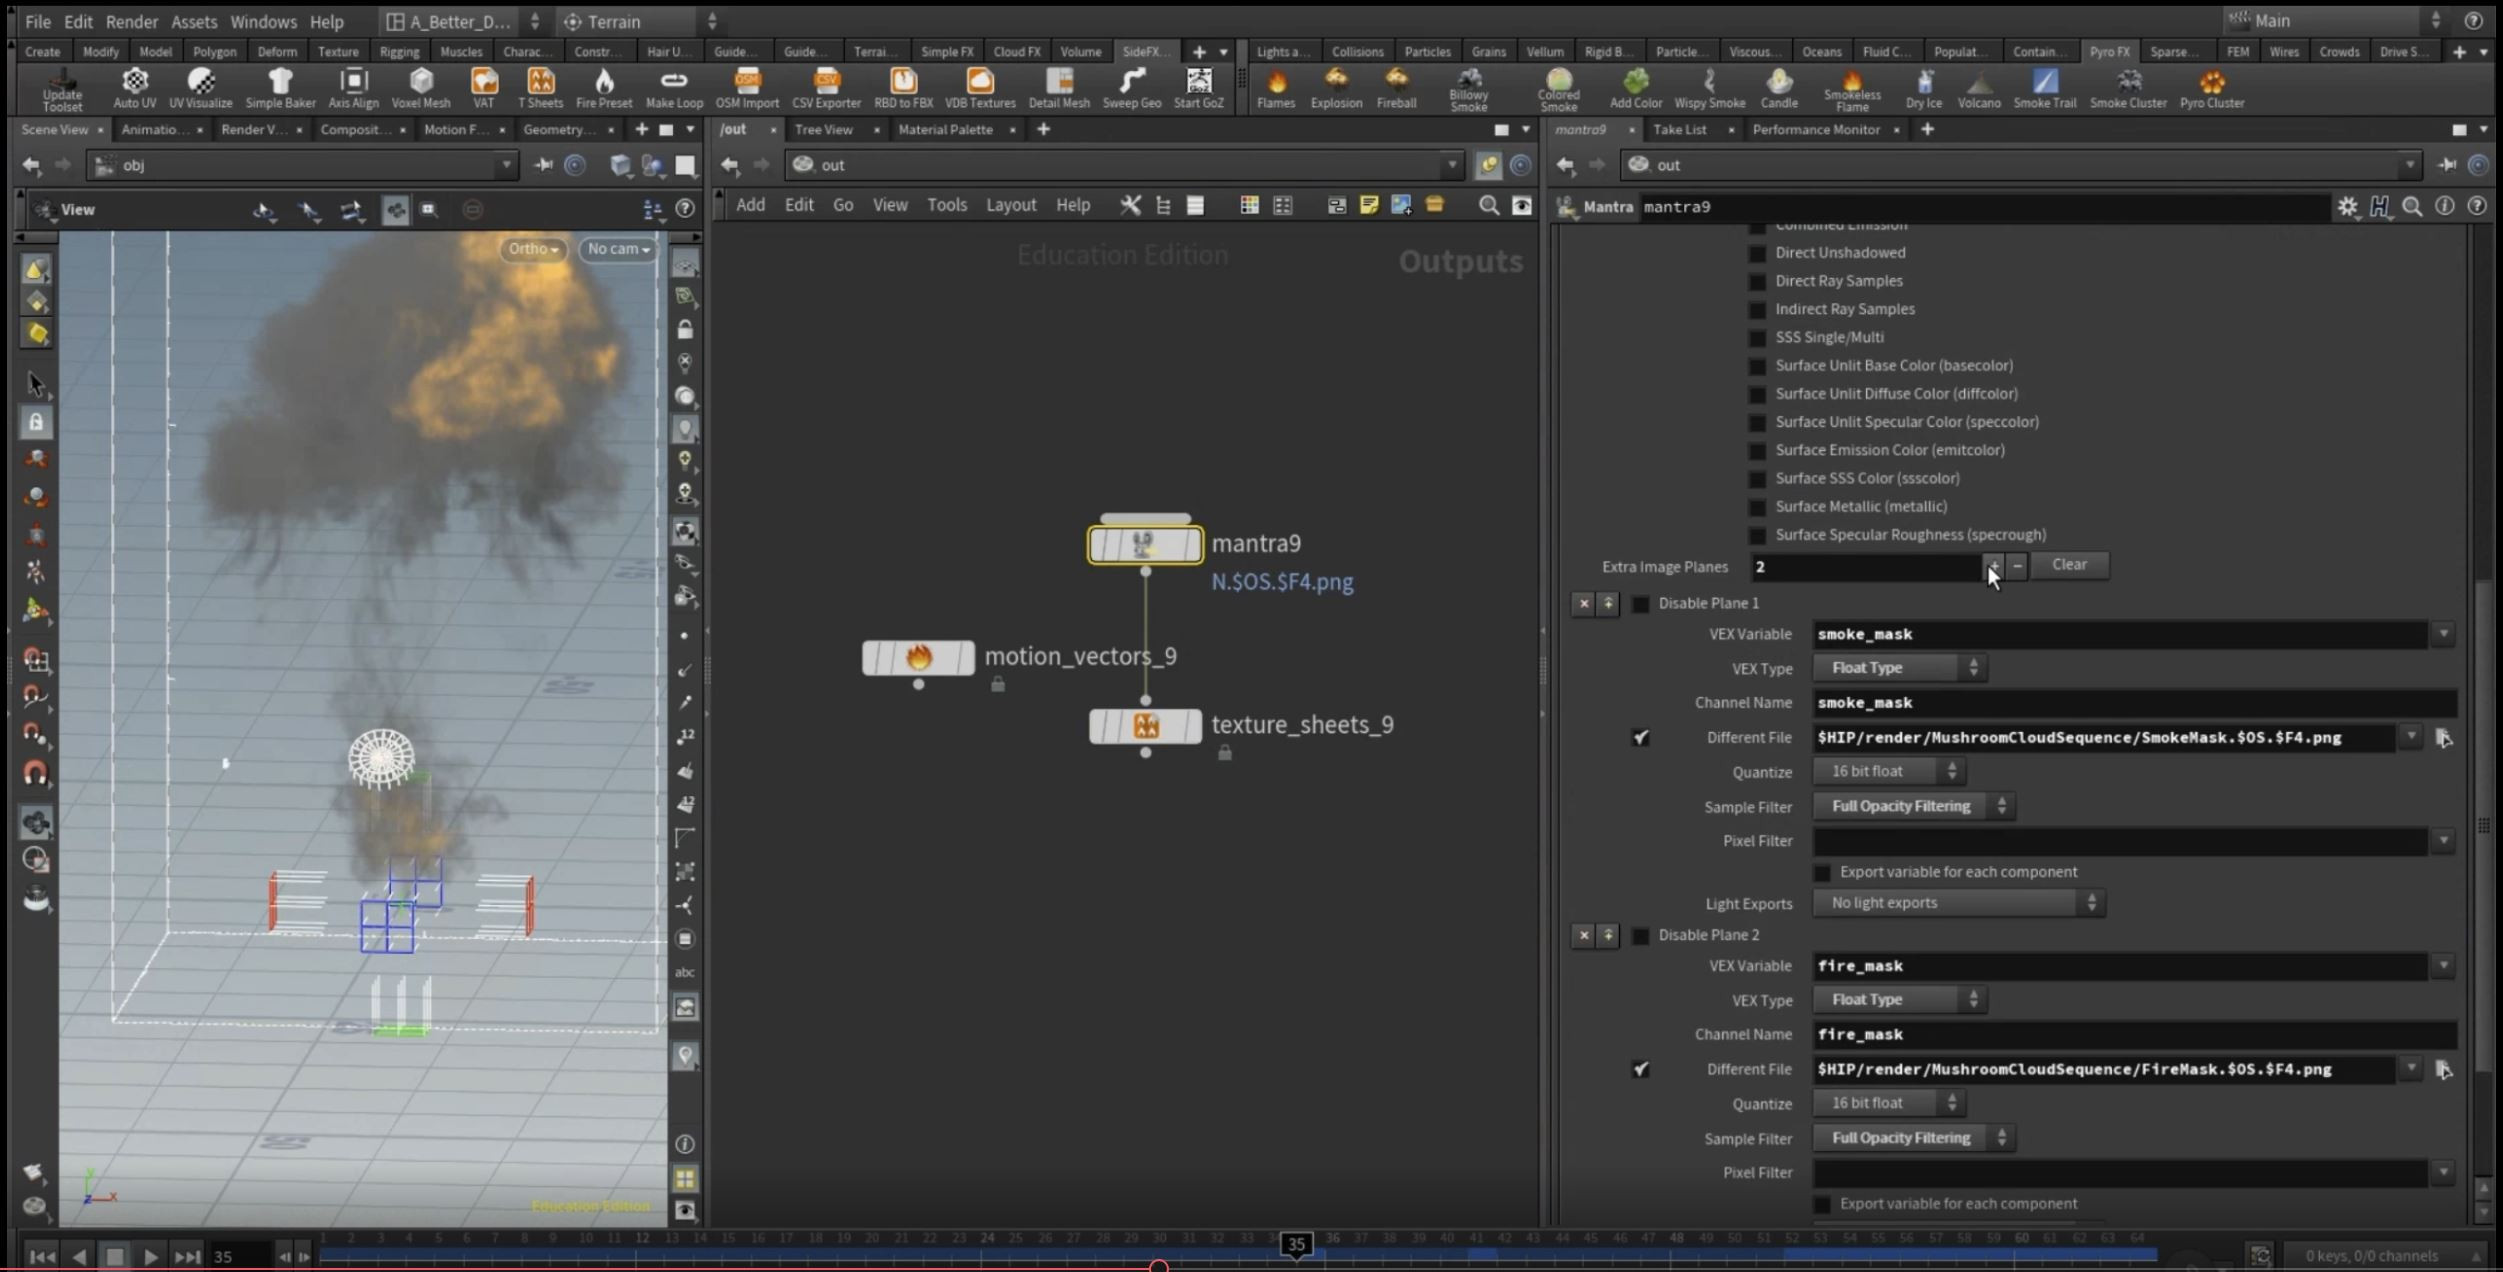2503x1272 pixels.
Task: Switch to the Take List tab
Action: pyautogui.click(x=1680, y=129)
